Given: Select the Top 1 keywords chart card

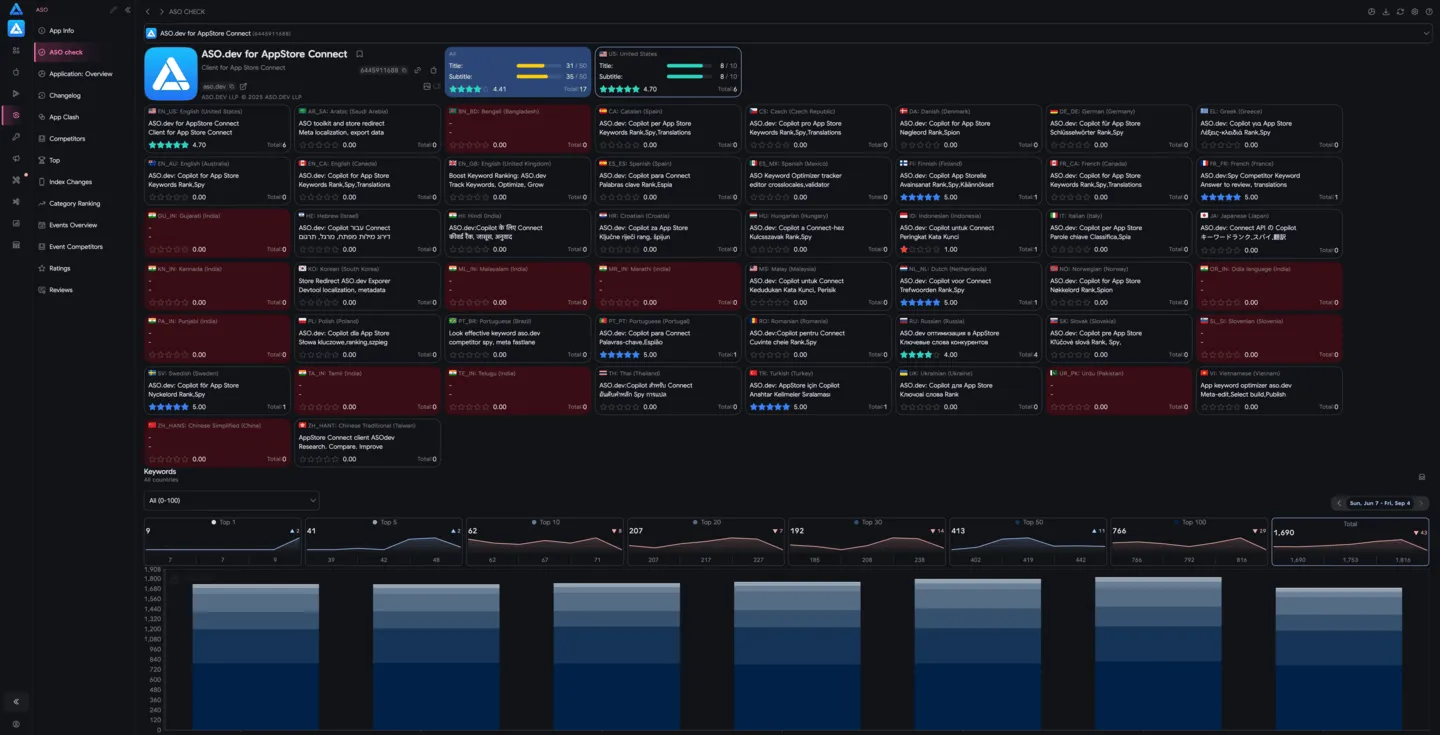Looking at the screenshot, I should [222, 541].
